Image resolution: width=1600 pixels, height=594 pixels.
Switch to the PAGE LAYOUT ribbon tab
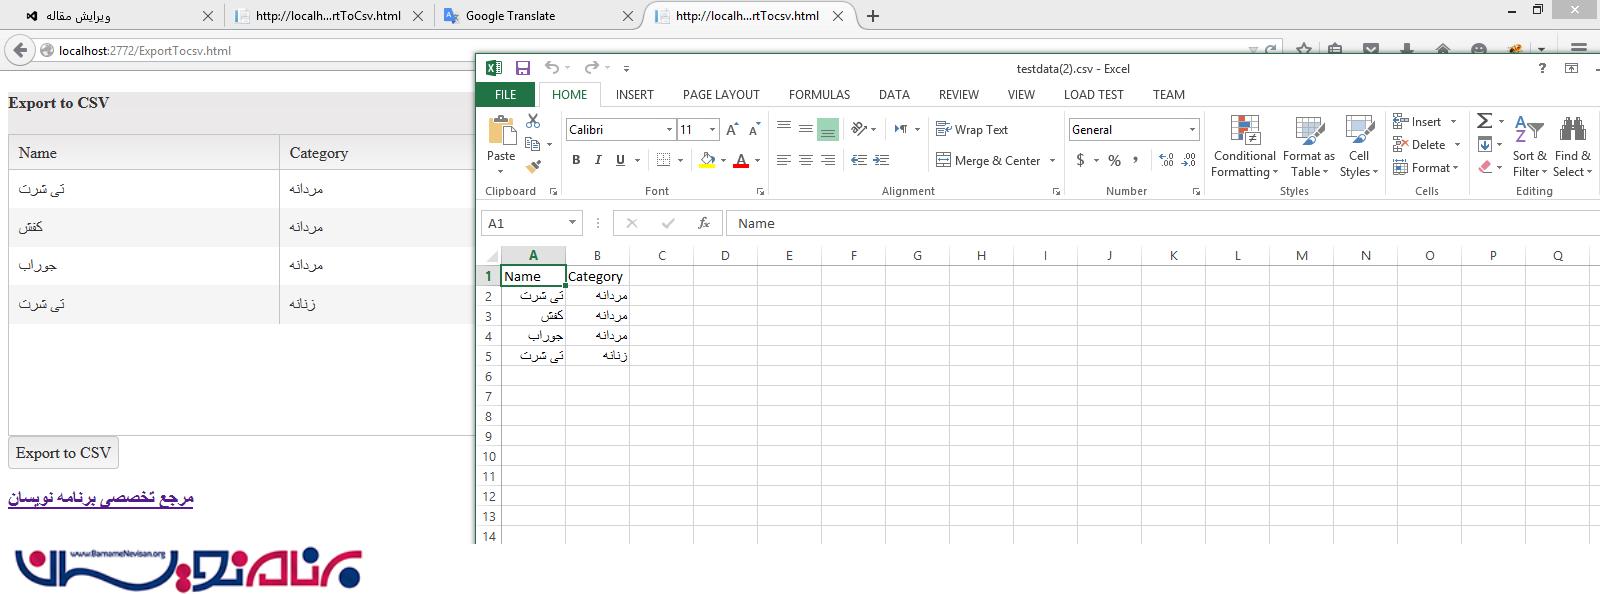point(721,94)
